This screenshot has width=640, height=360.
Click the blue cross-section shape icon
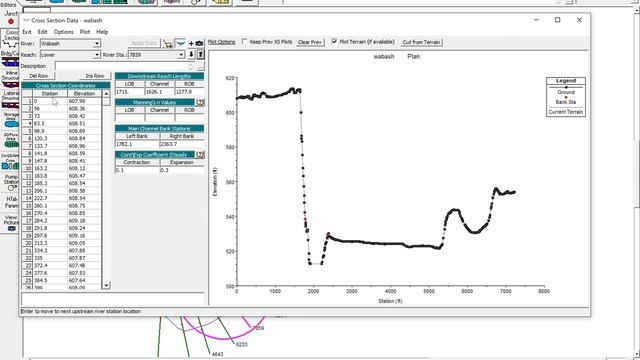click(x=180, y=43)
